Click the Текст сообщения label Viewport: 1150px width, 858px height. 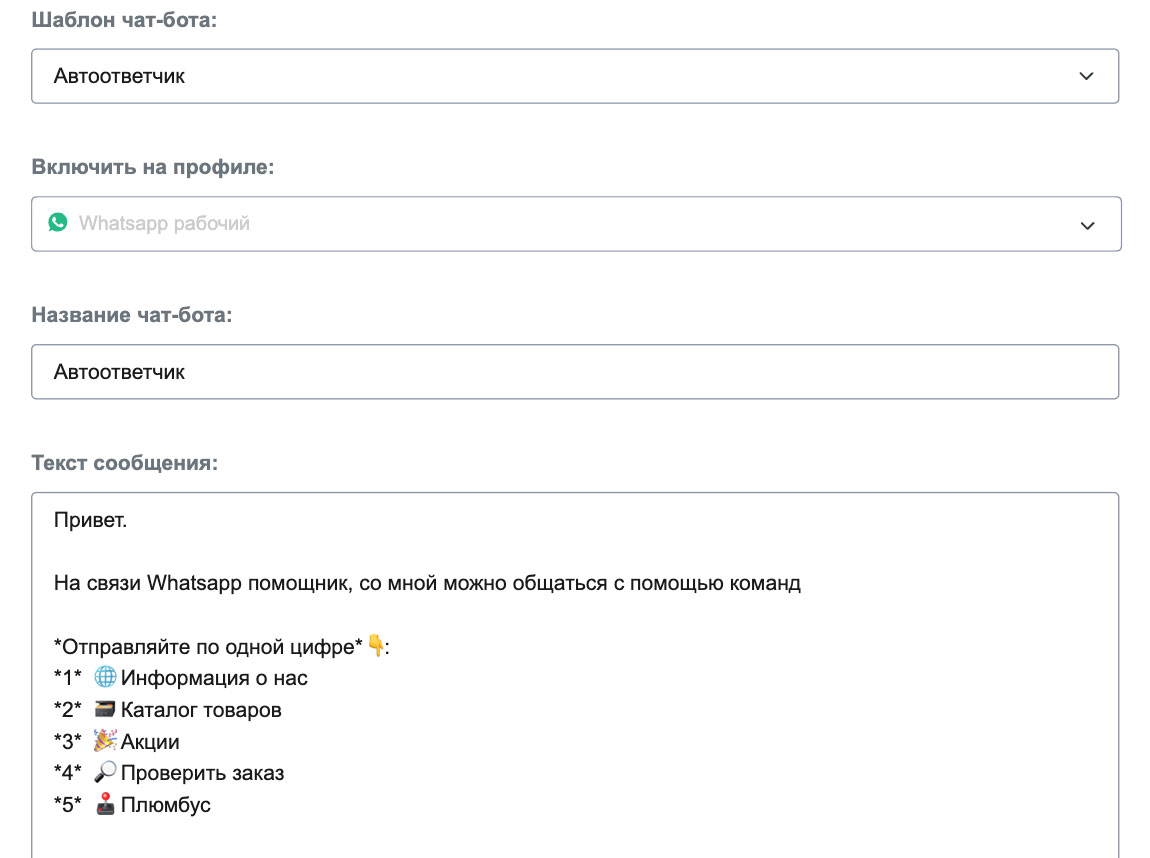point(124,463)
